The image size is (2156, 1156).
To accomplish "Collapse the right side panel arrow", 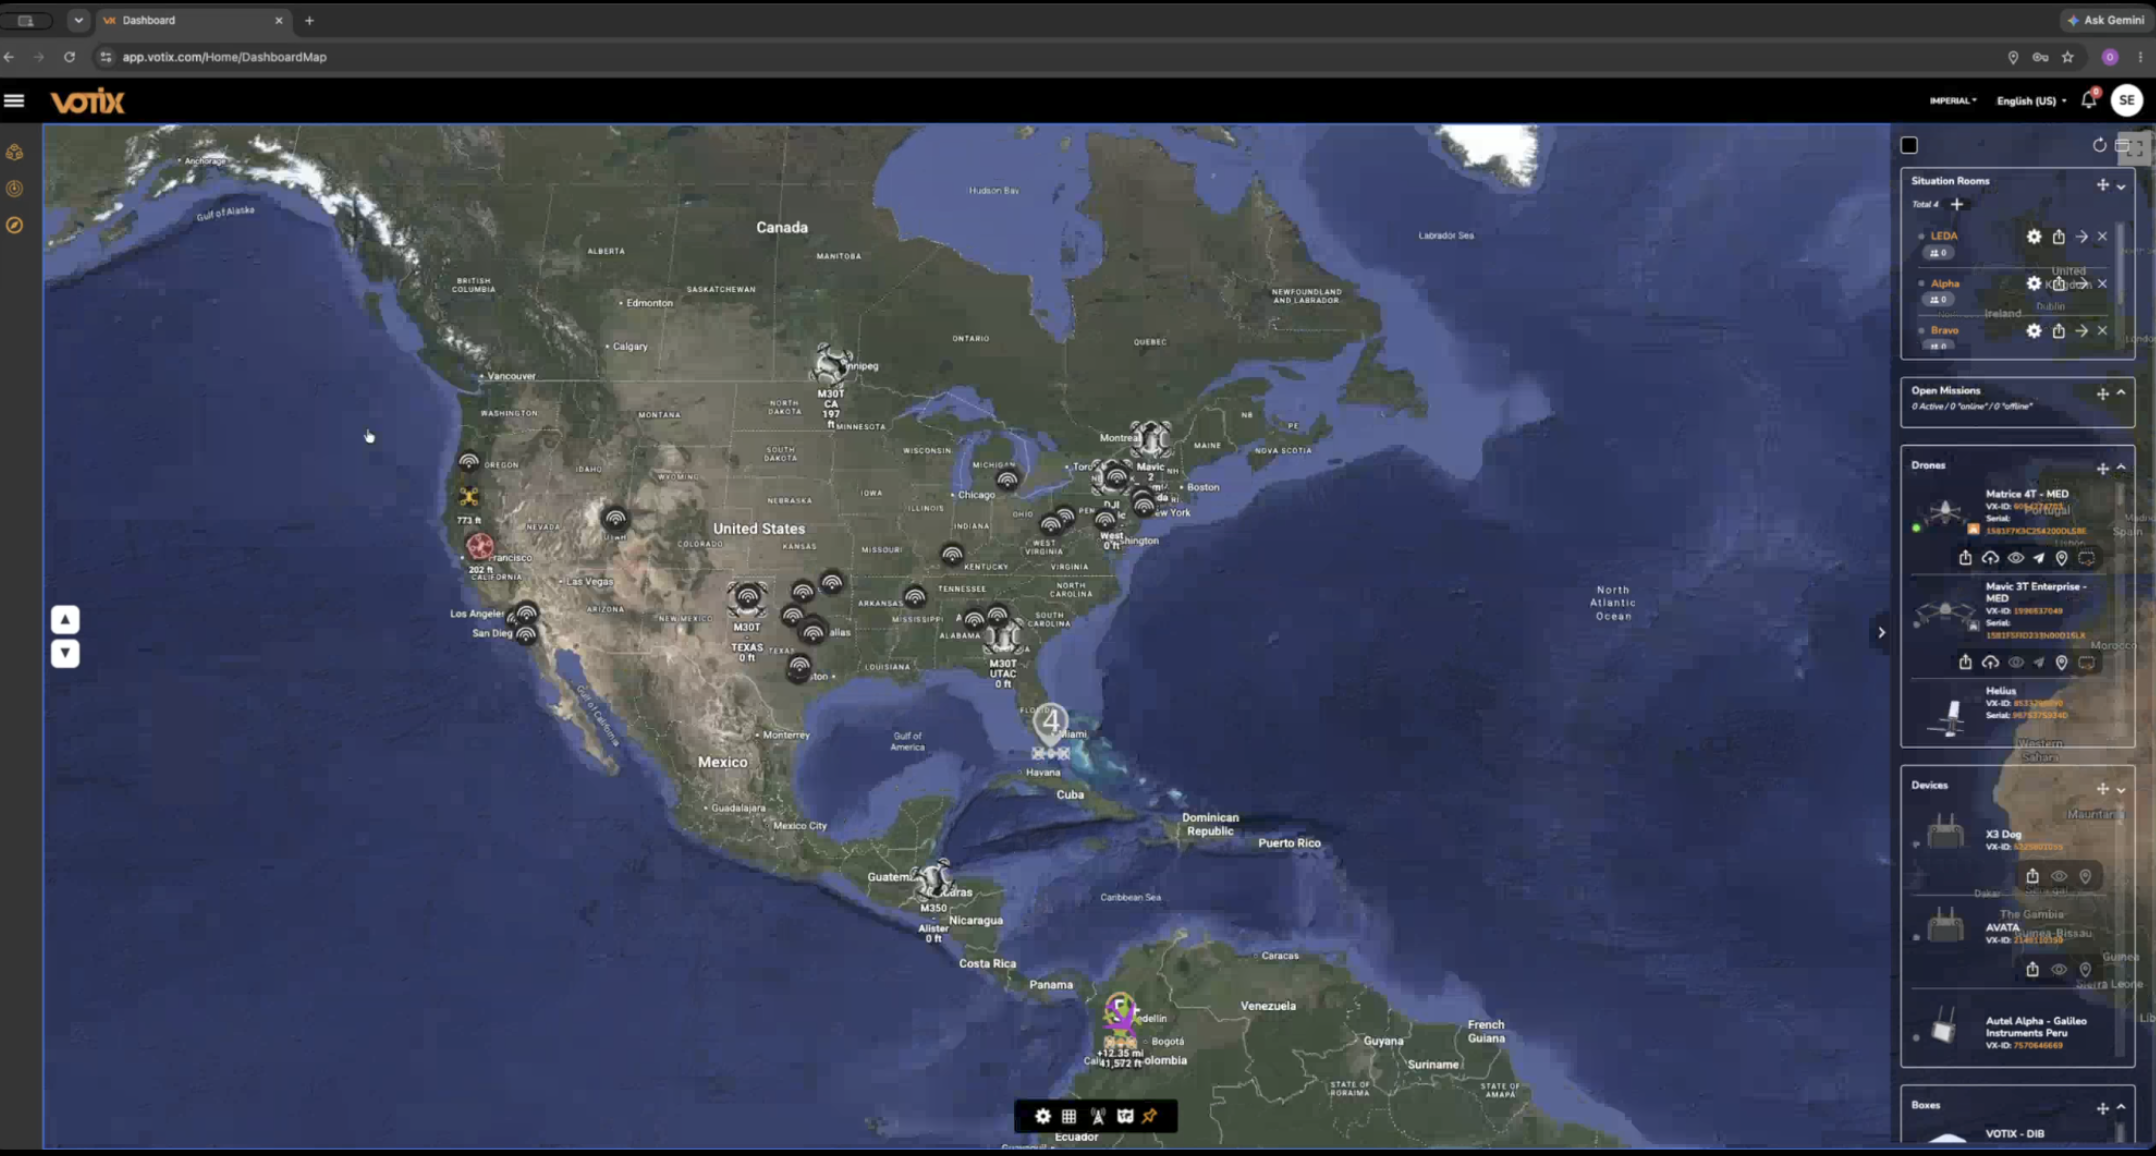I will click(1881, 632).
